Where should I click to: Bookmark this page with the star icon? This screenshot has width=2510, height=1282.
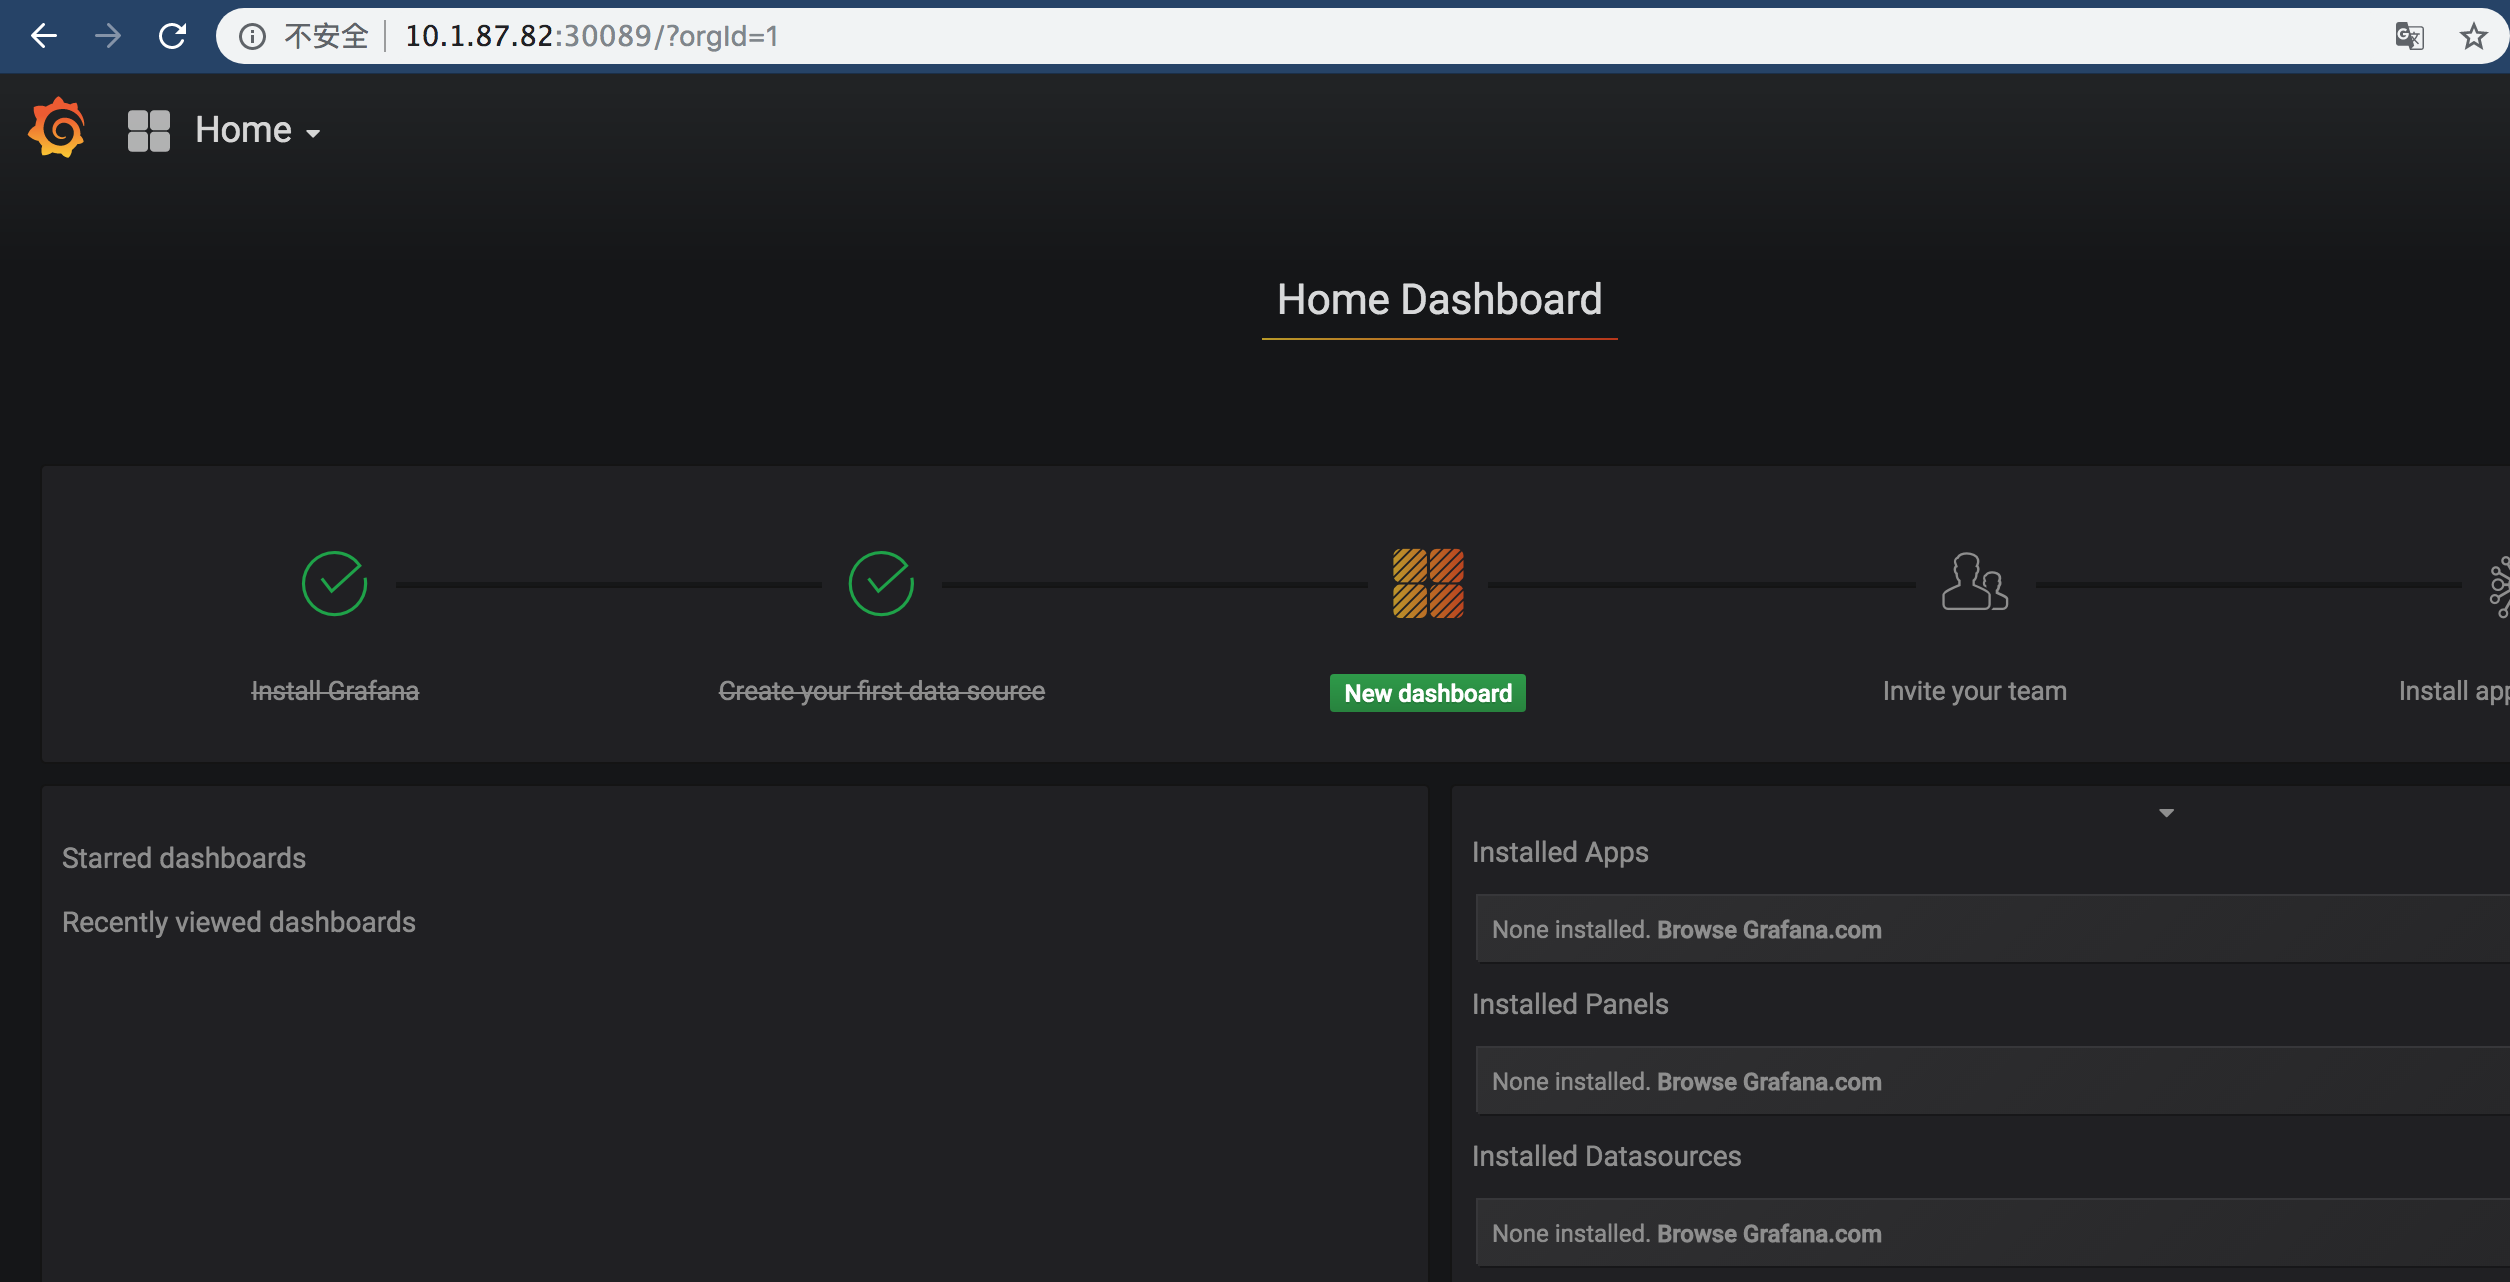coord(2473,37)
